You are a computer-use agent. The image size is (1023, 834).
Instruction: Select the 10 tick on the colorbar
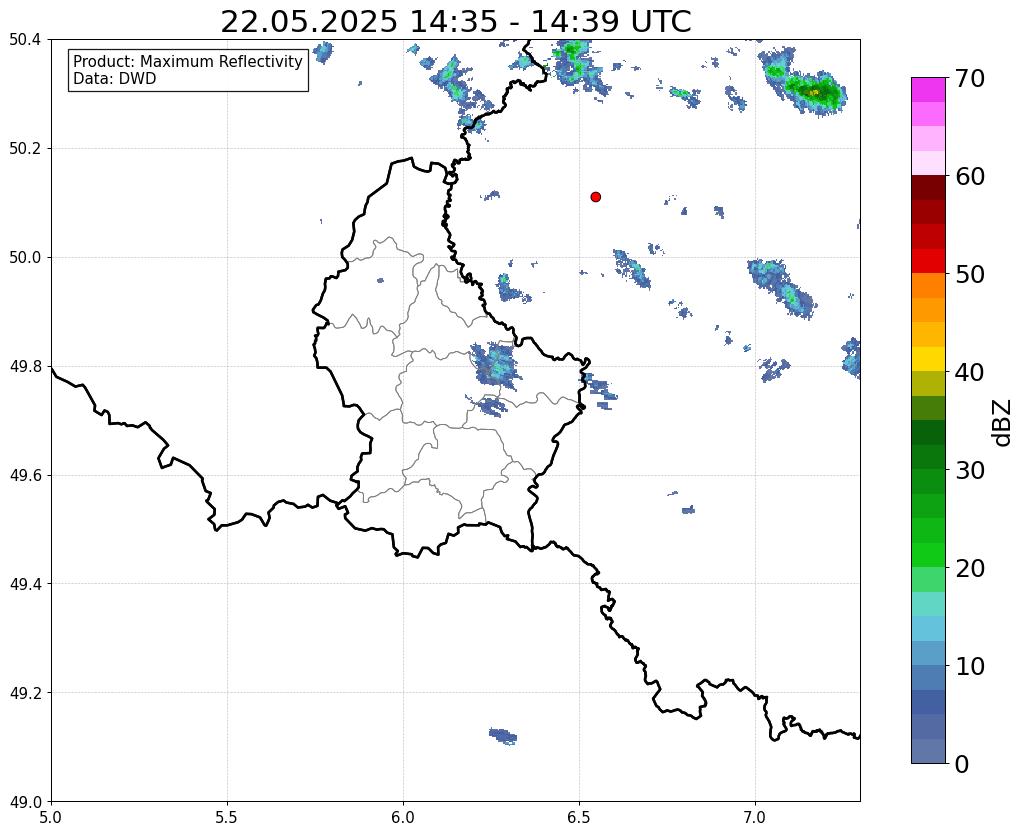pyautogui.click(x=970, y=666)
